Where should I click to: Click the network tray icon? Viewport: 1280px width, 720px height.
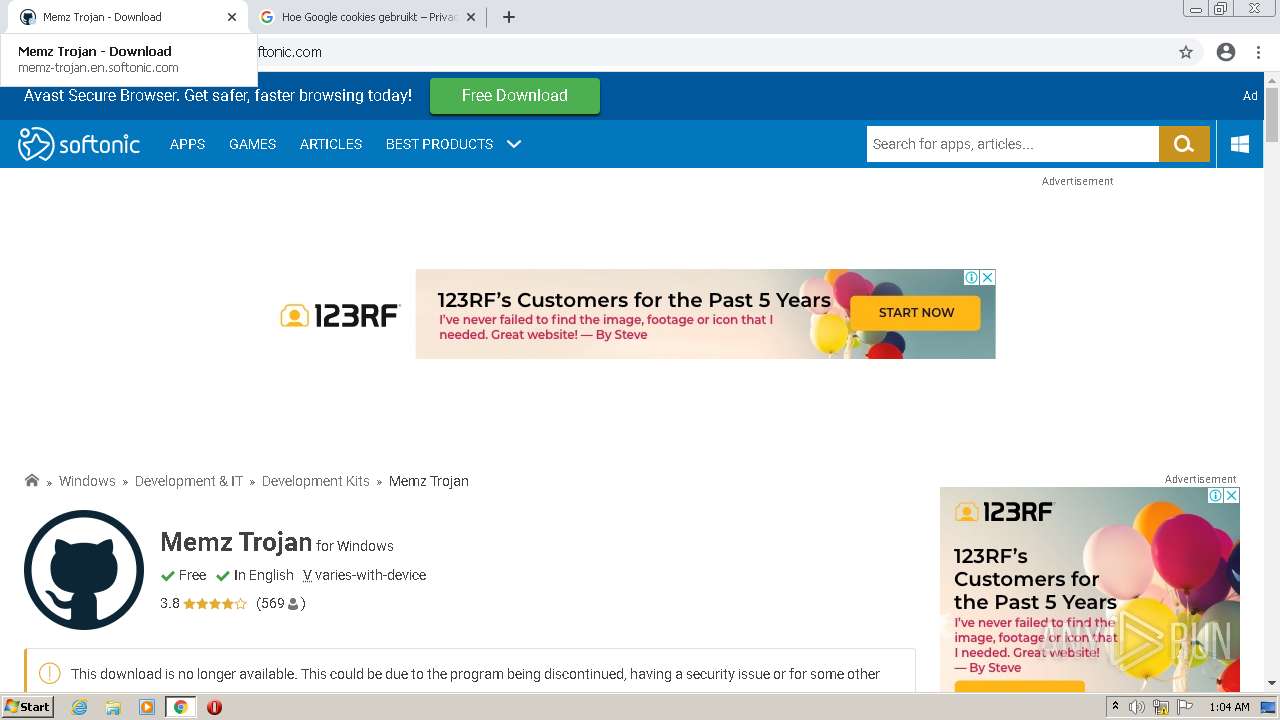pyautogui.click(x=1161, y=707)
